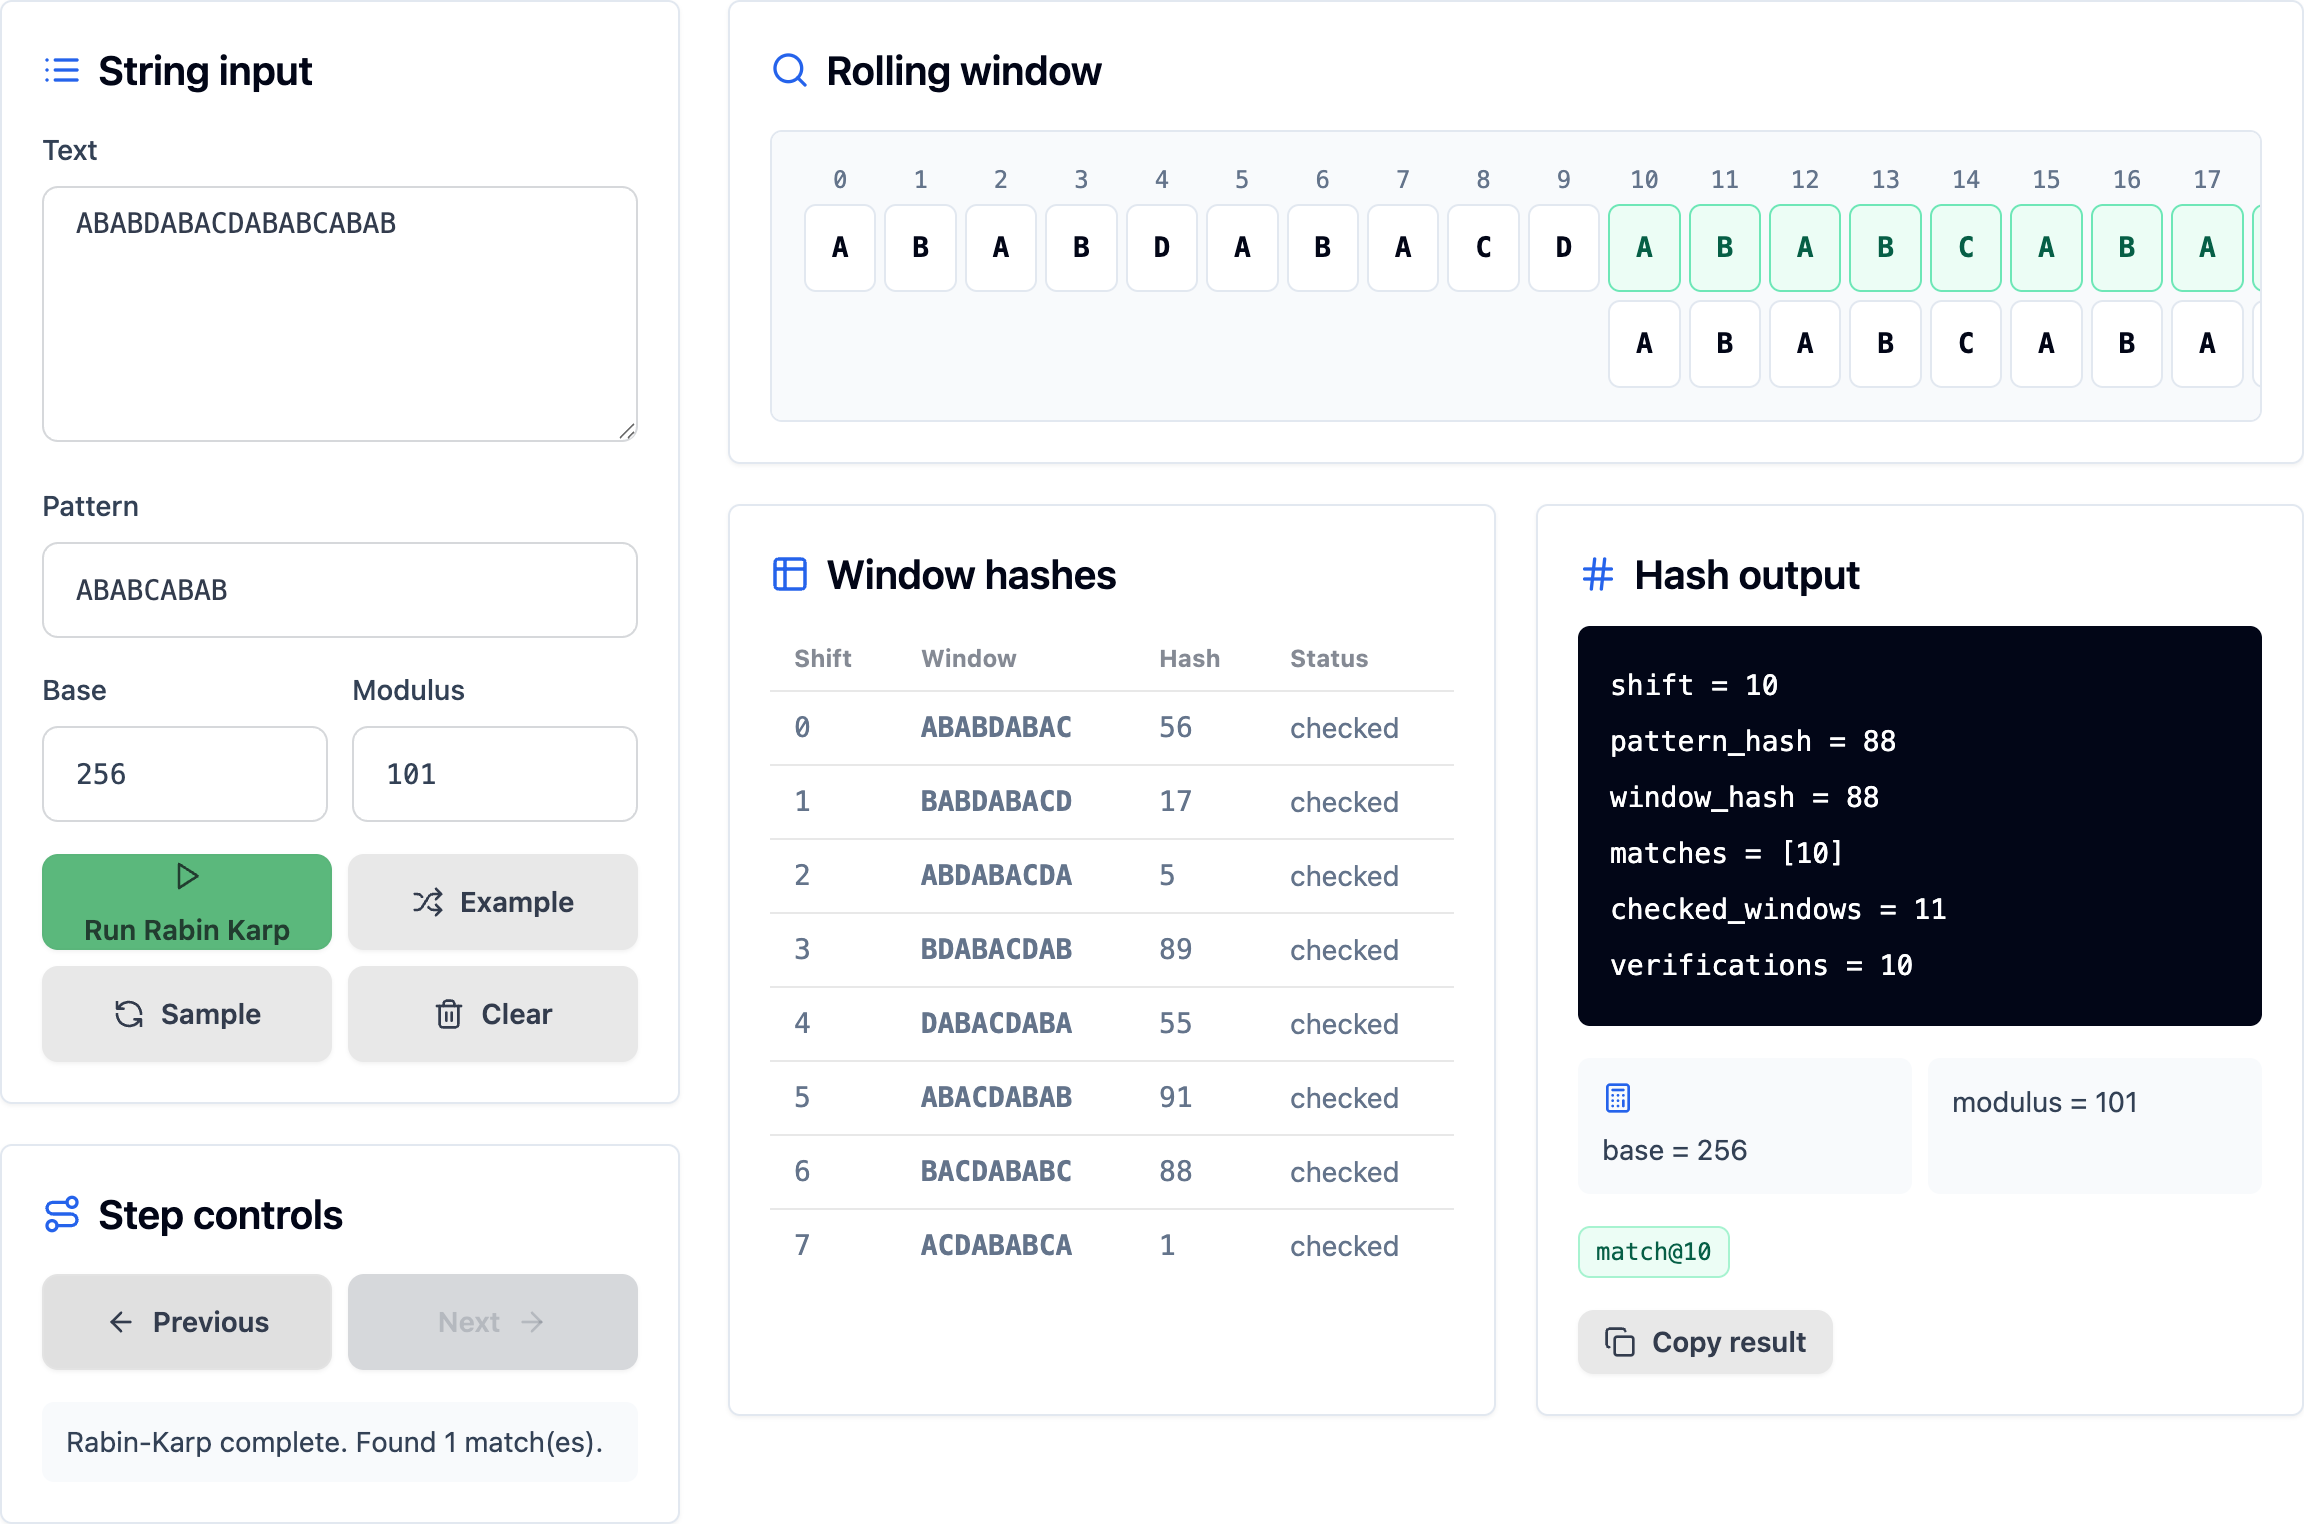
Task: Click the Window column header
Action: (969, 658)
